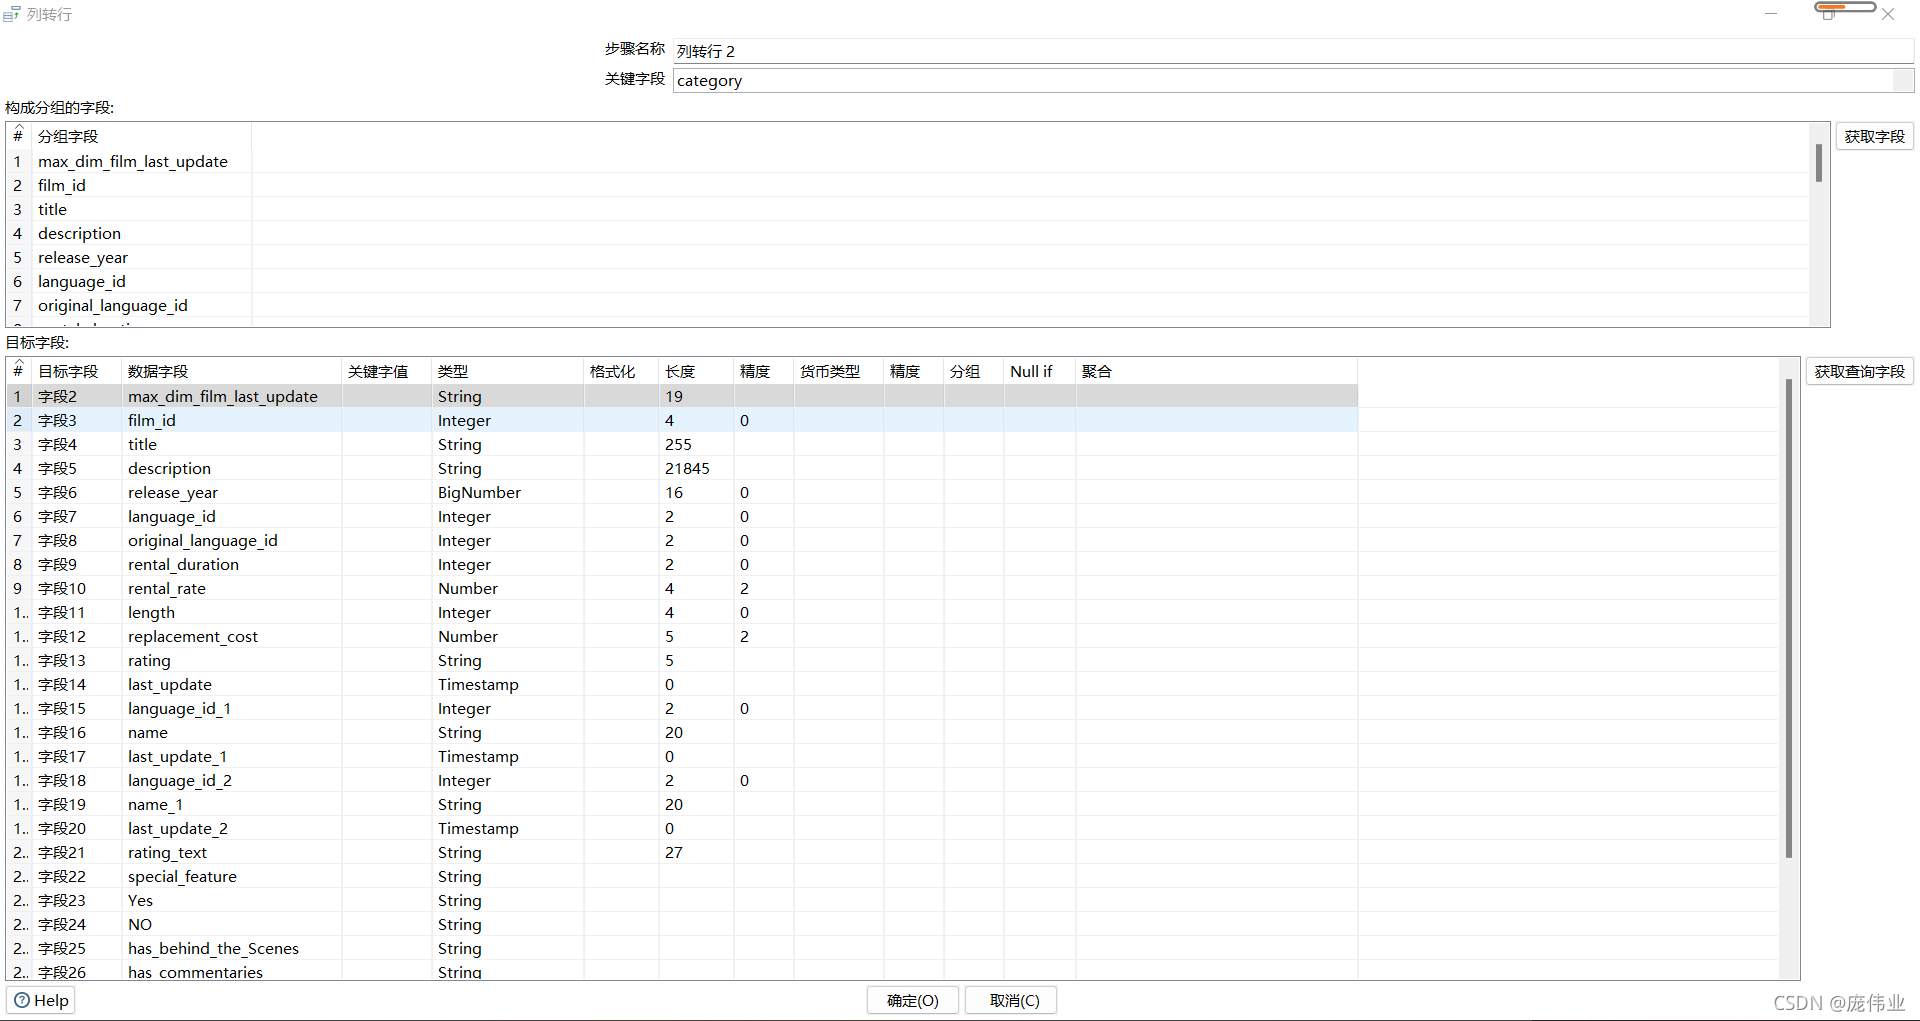
Task: Click the 聚合 column header
Action: pos(1216,371)
